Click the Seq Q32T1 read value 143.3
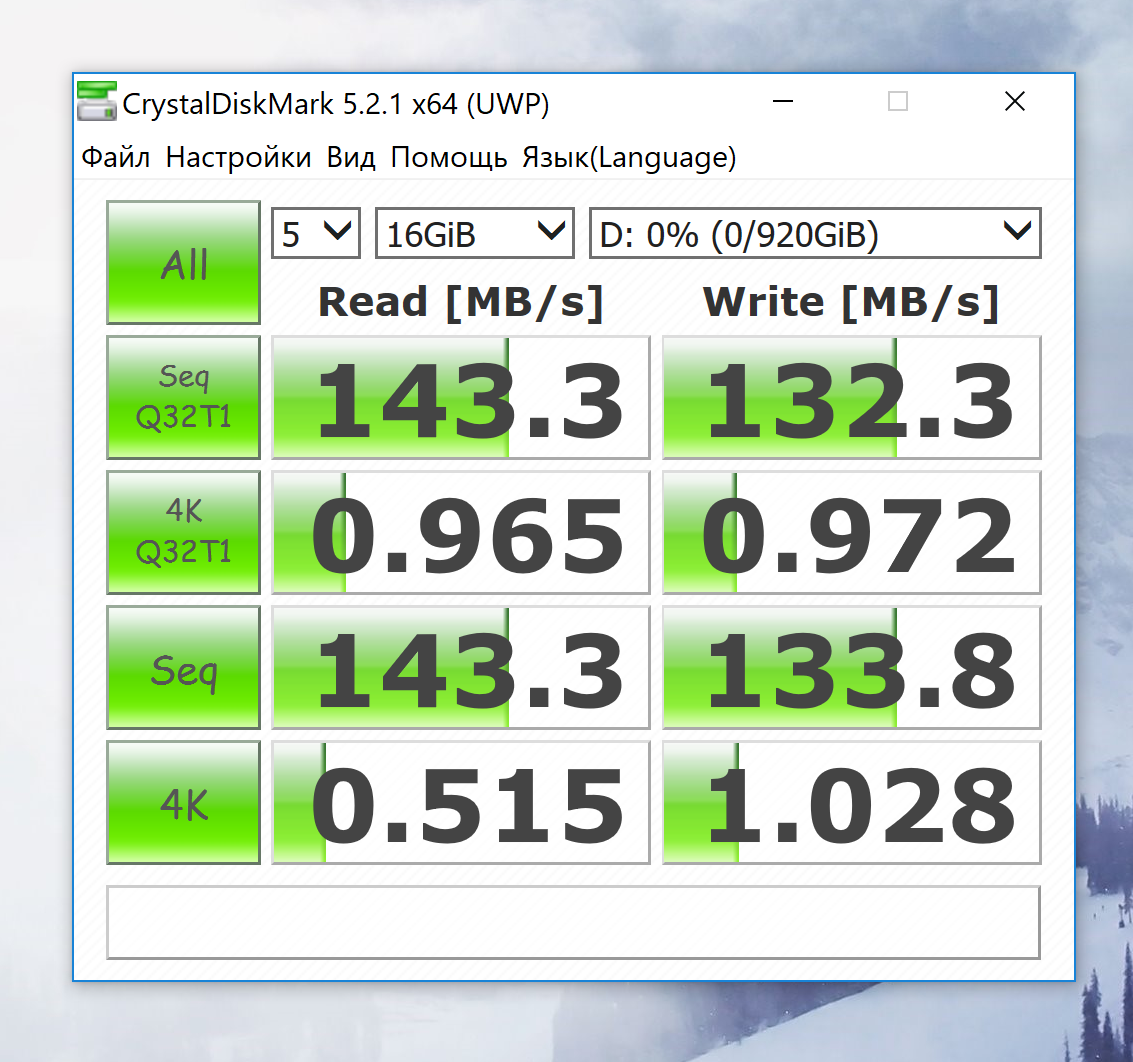1133x1062 pixels. (x=461, y=397)
